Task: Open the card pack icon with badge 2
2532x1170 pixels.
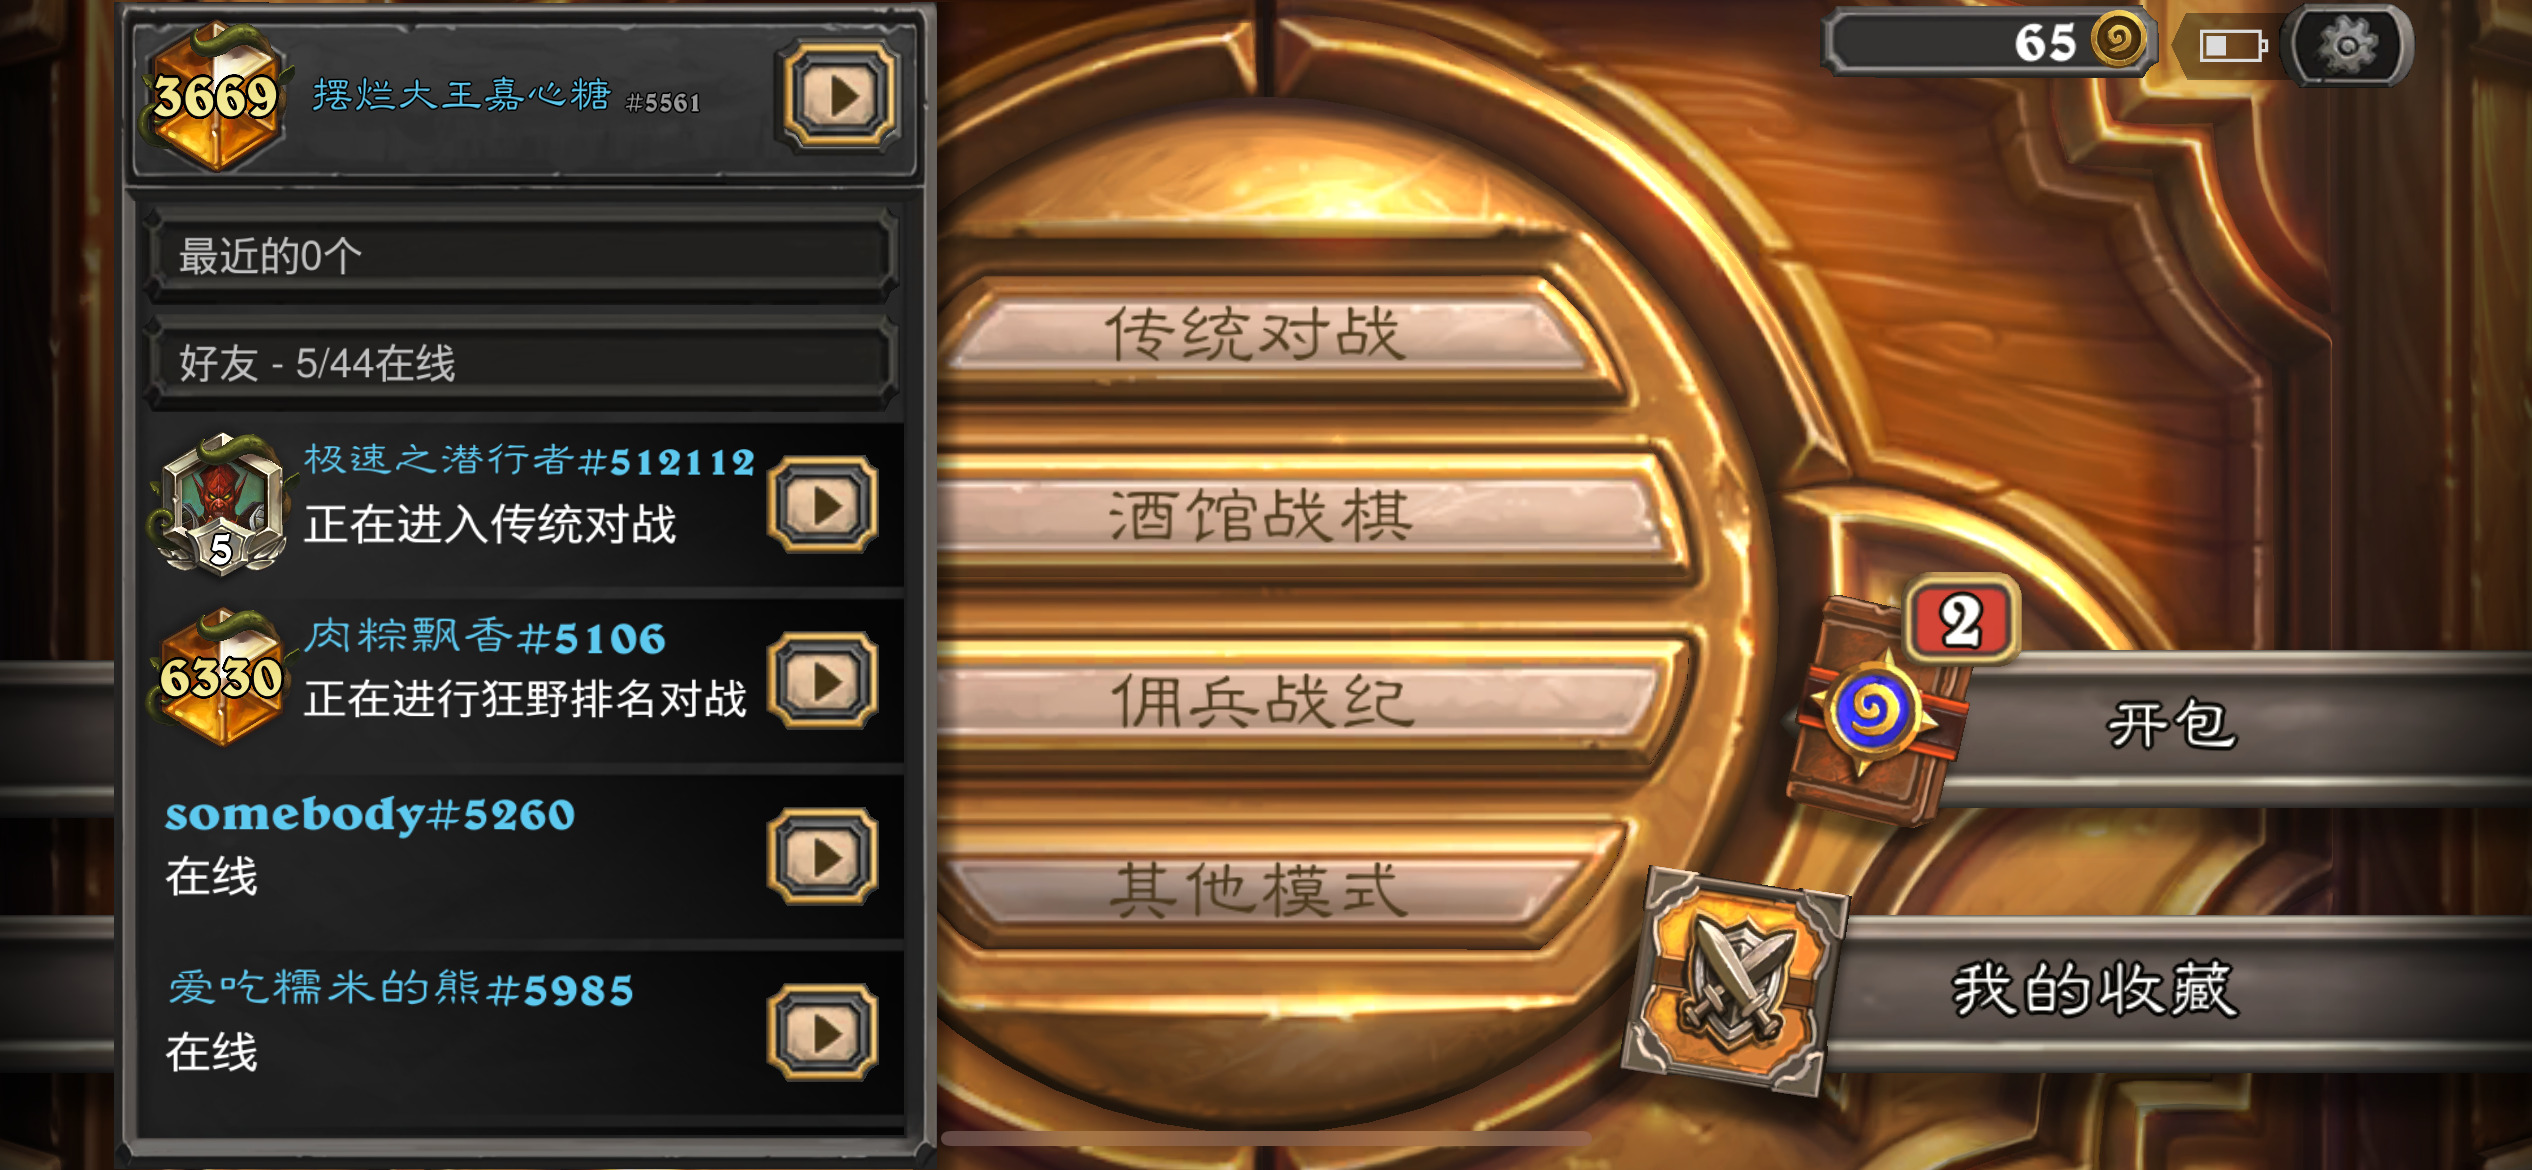Action: coord(1877,710)
